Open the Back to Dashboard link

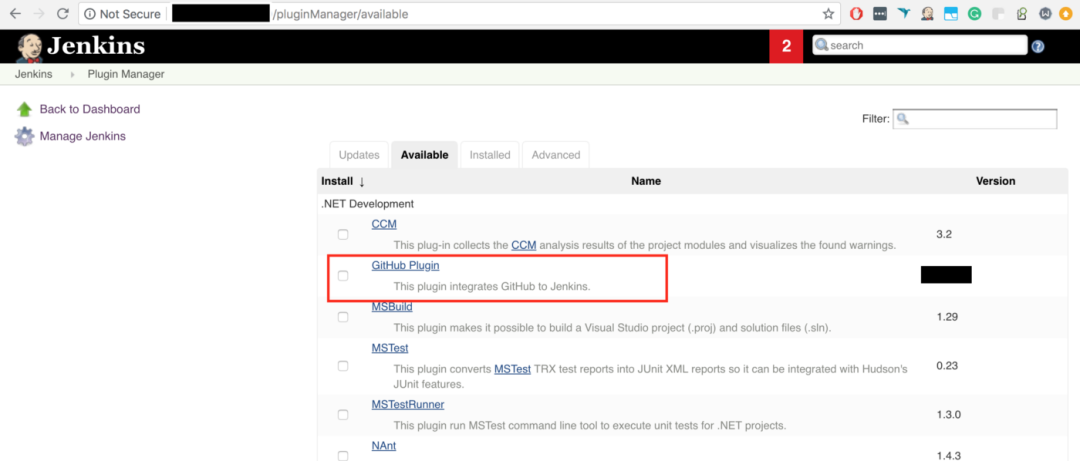tap(90, 109)
